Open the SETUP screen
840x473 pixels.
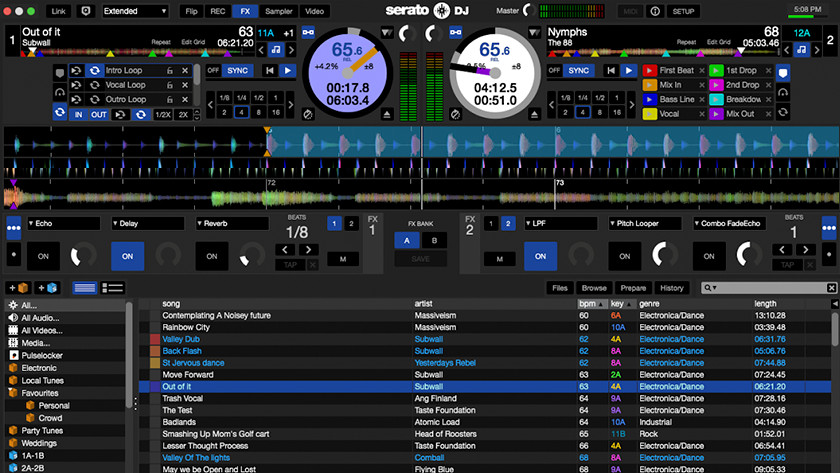tap(683, 11)
